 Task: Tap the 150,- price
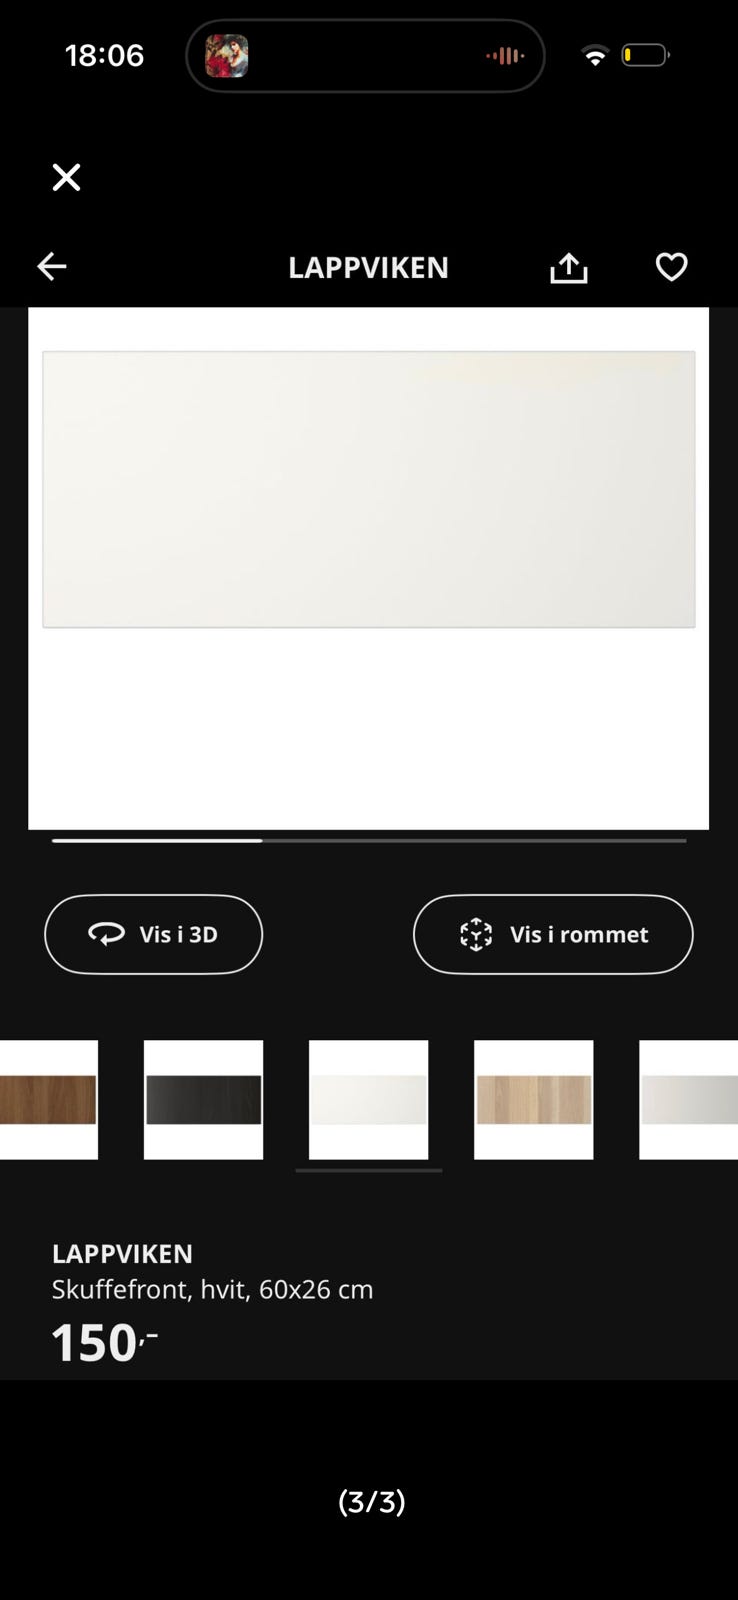pyautogui.click(x=104, y=1342)
